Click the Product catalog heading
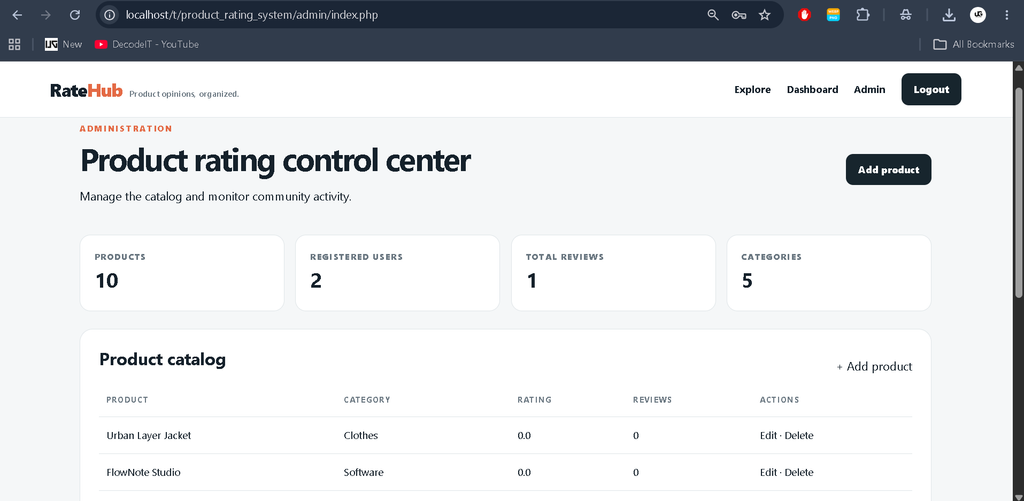 163,359
